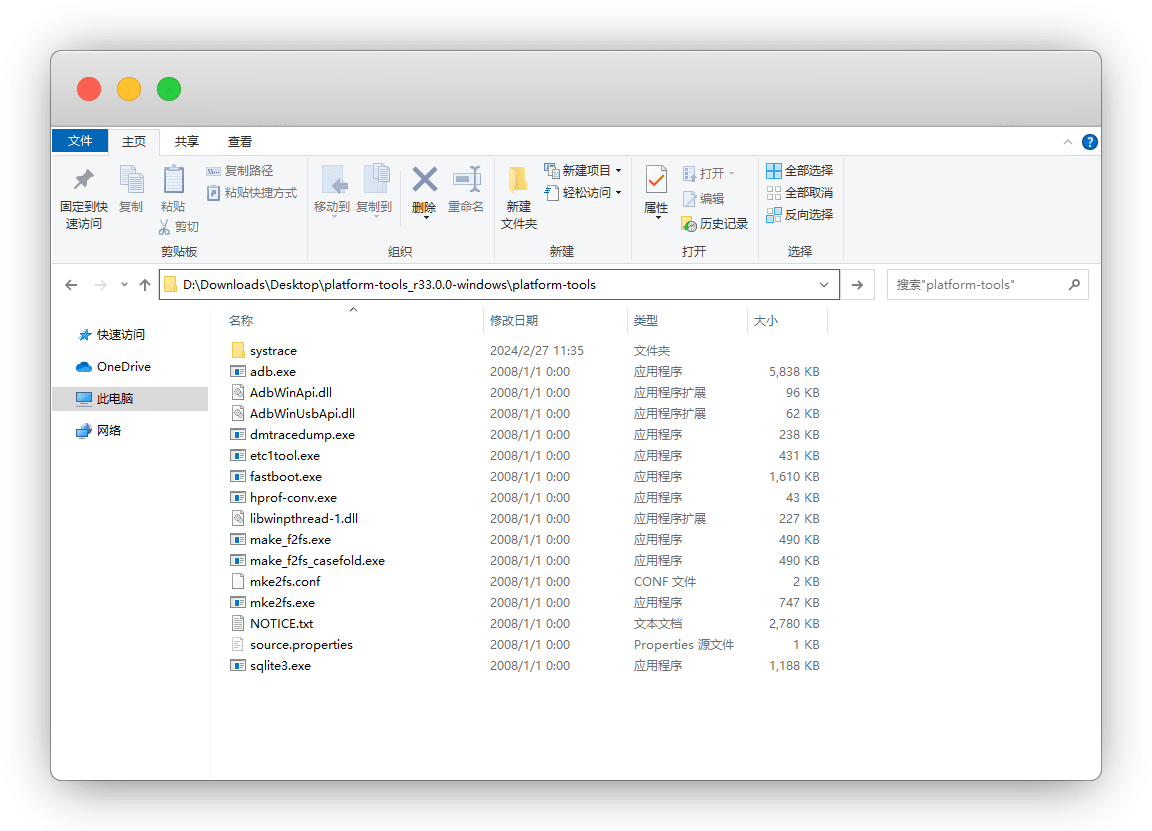Switch to the Share (共享) tab
The height and width of the screenshot is (831, 1152).
(x=187, y=142)
